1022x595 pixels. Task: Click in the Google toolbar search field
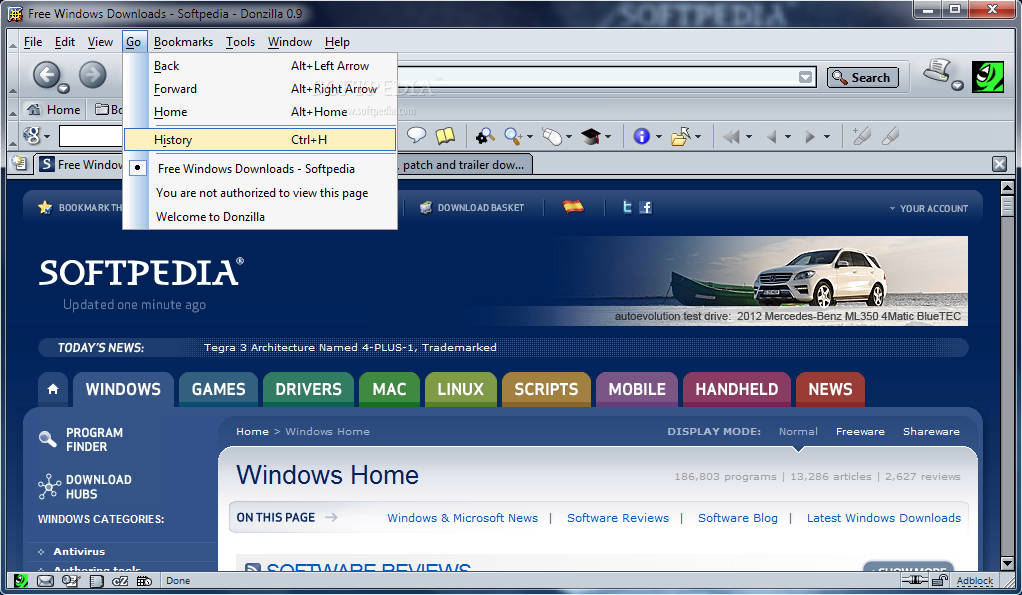tap(91, 136)
